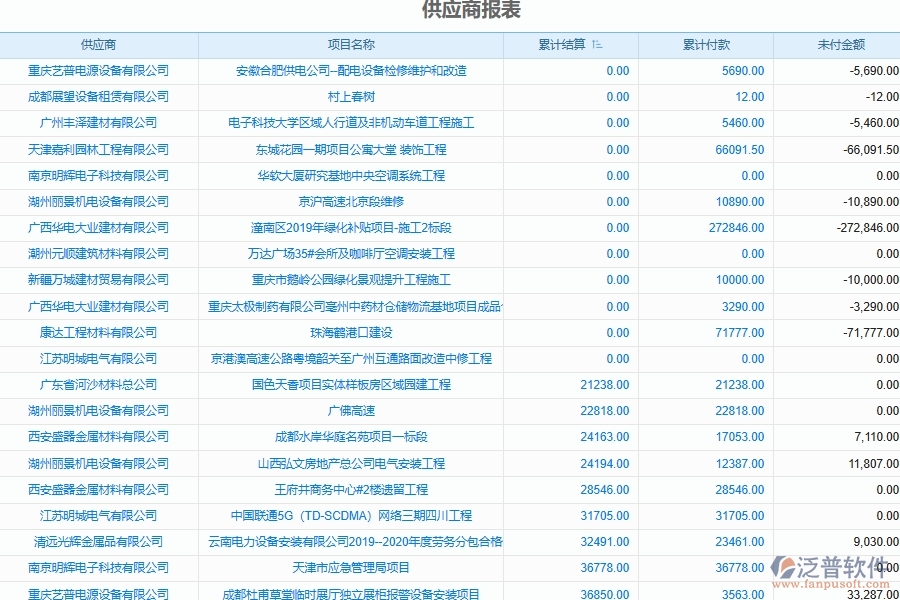Select supplier 重庆艺普电源设备有限公司
The height and width of the screenshot is (600, 900).
click(x=100, y=70)
